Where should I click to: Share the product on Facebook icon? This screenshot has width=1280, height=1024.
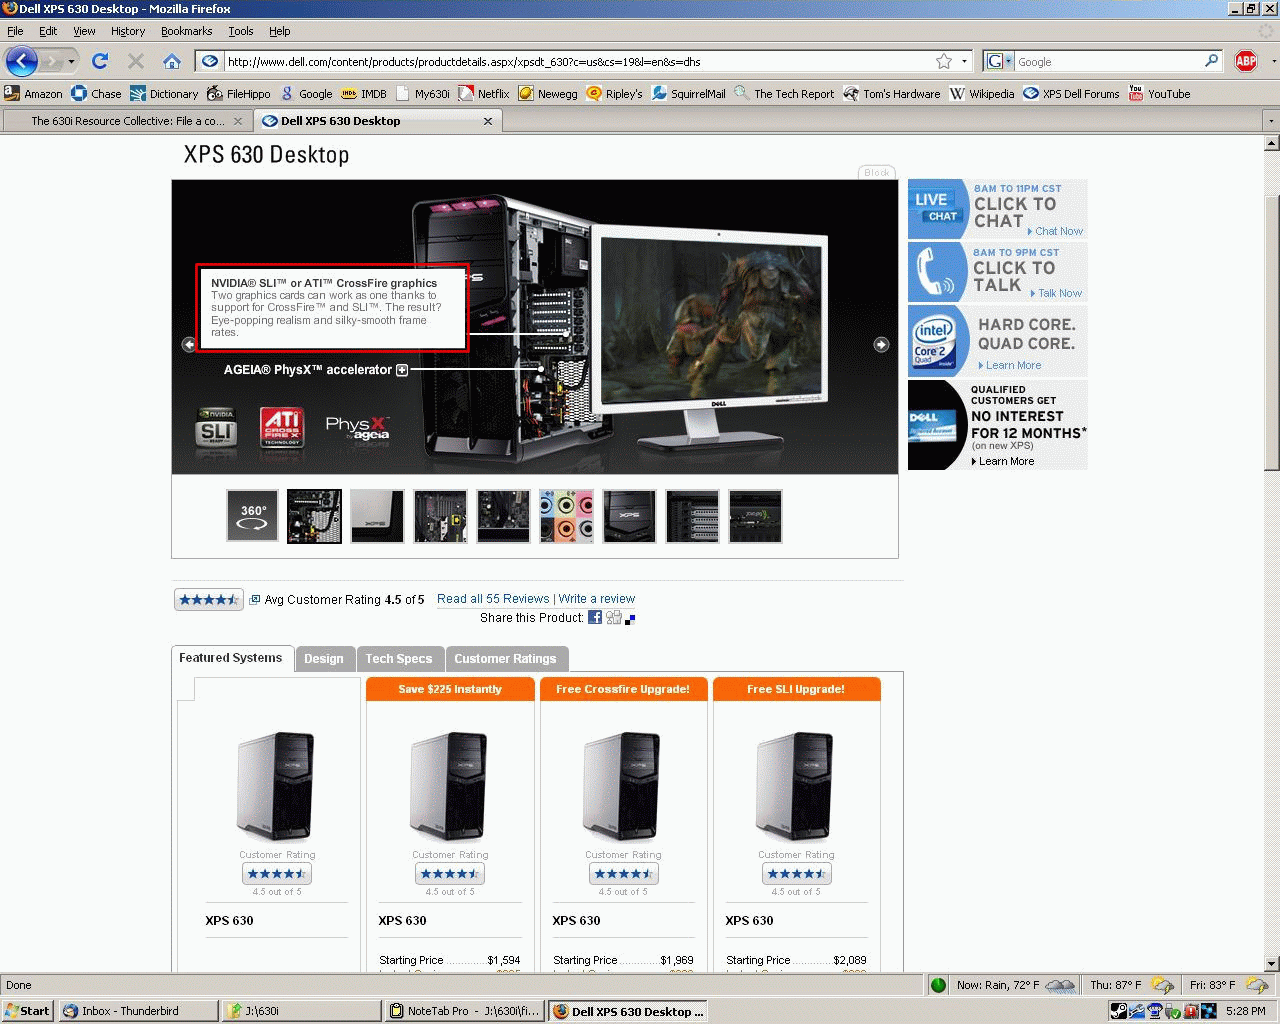click(595, 617)
